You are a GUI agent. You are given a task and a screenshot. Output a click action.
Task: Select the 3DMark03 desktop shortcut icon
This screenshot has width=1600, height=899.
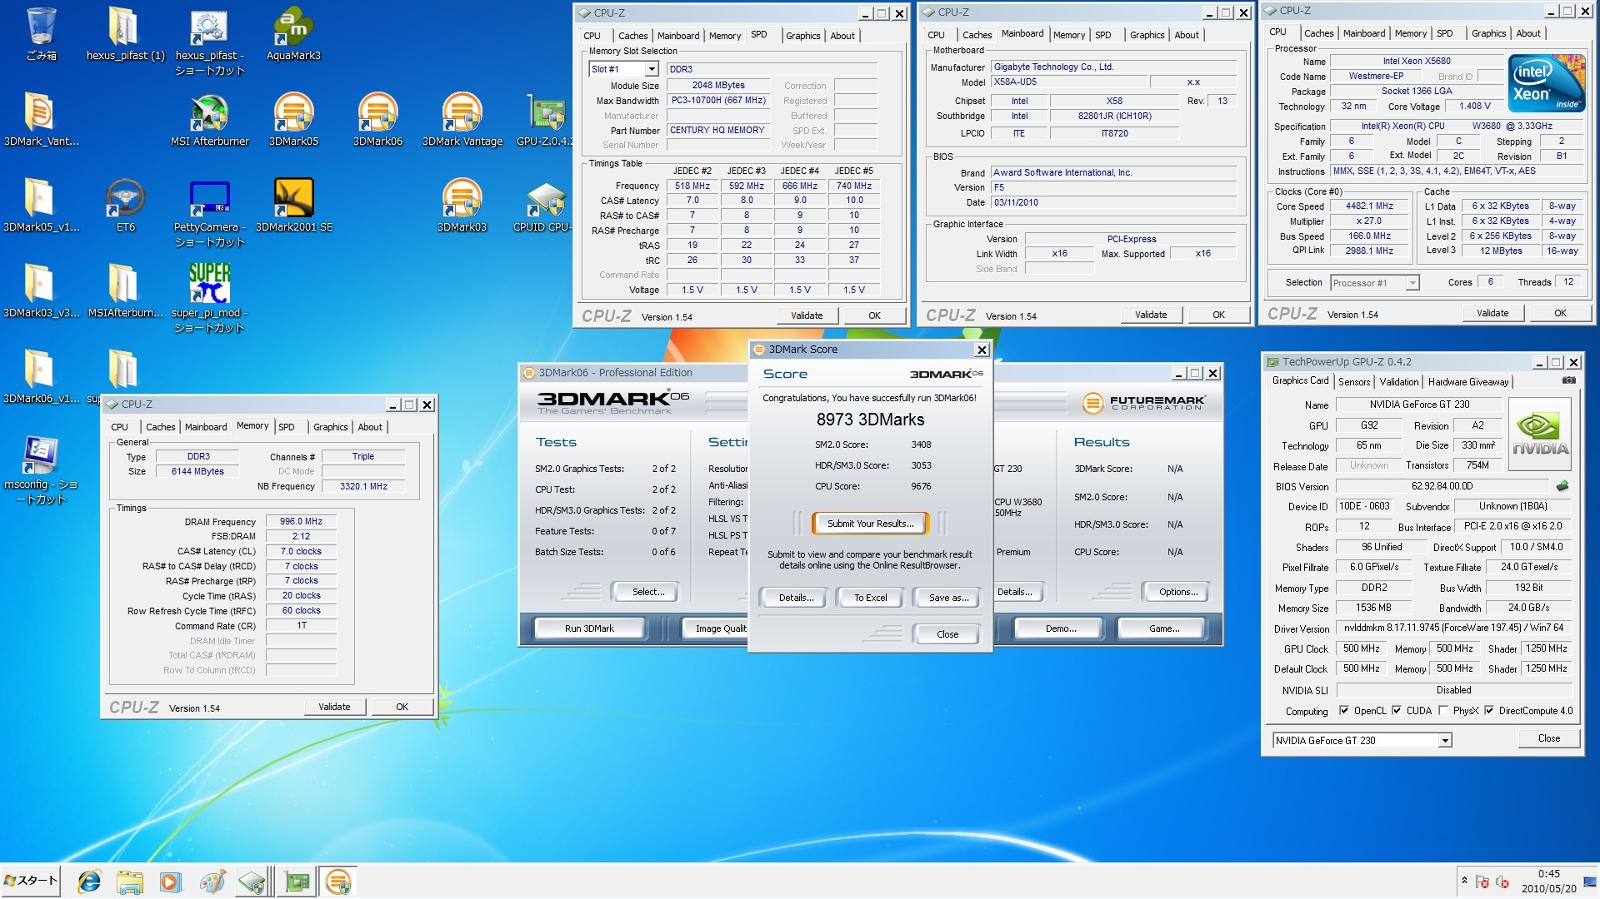point(462,206)
